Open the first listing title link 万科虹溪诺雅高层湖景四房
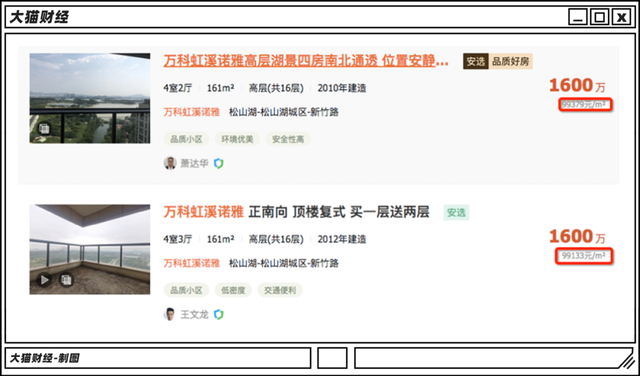 click(306, 61)
